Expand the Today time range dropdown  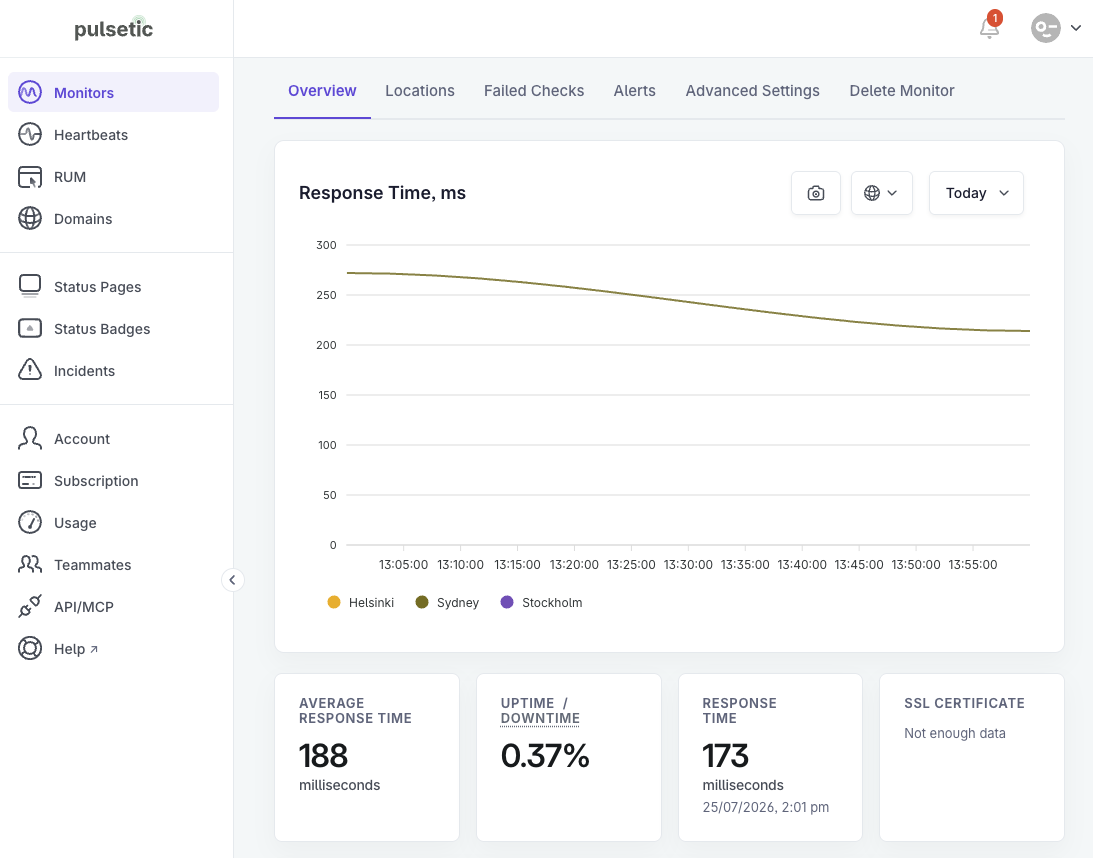(976, 193)
